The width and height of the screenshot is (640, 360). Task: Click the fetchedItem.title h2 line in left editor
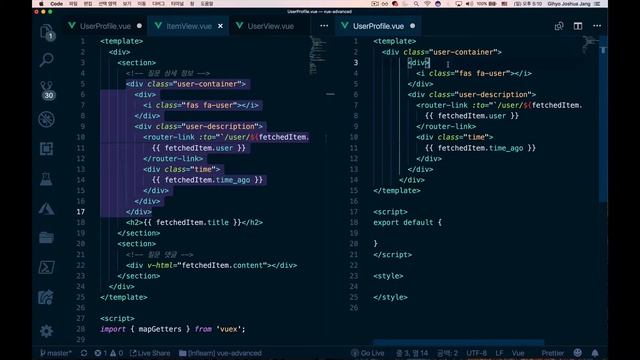[194, 222]
